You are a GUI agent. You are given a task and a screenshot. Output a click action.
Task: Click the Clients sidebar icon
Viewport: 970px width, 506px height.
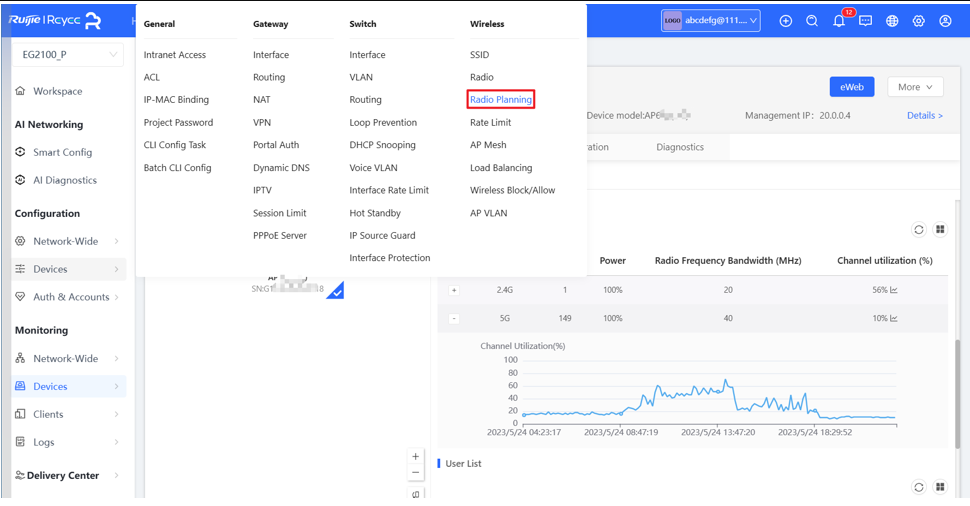(20, 414)
